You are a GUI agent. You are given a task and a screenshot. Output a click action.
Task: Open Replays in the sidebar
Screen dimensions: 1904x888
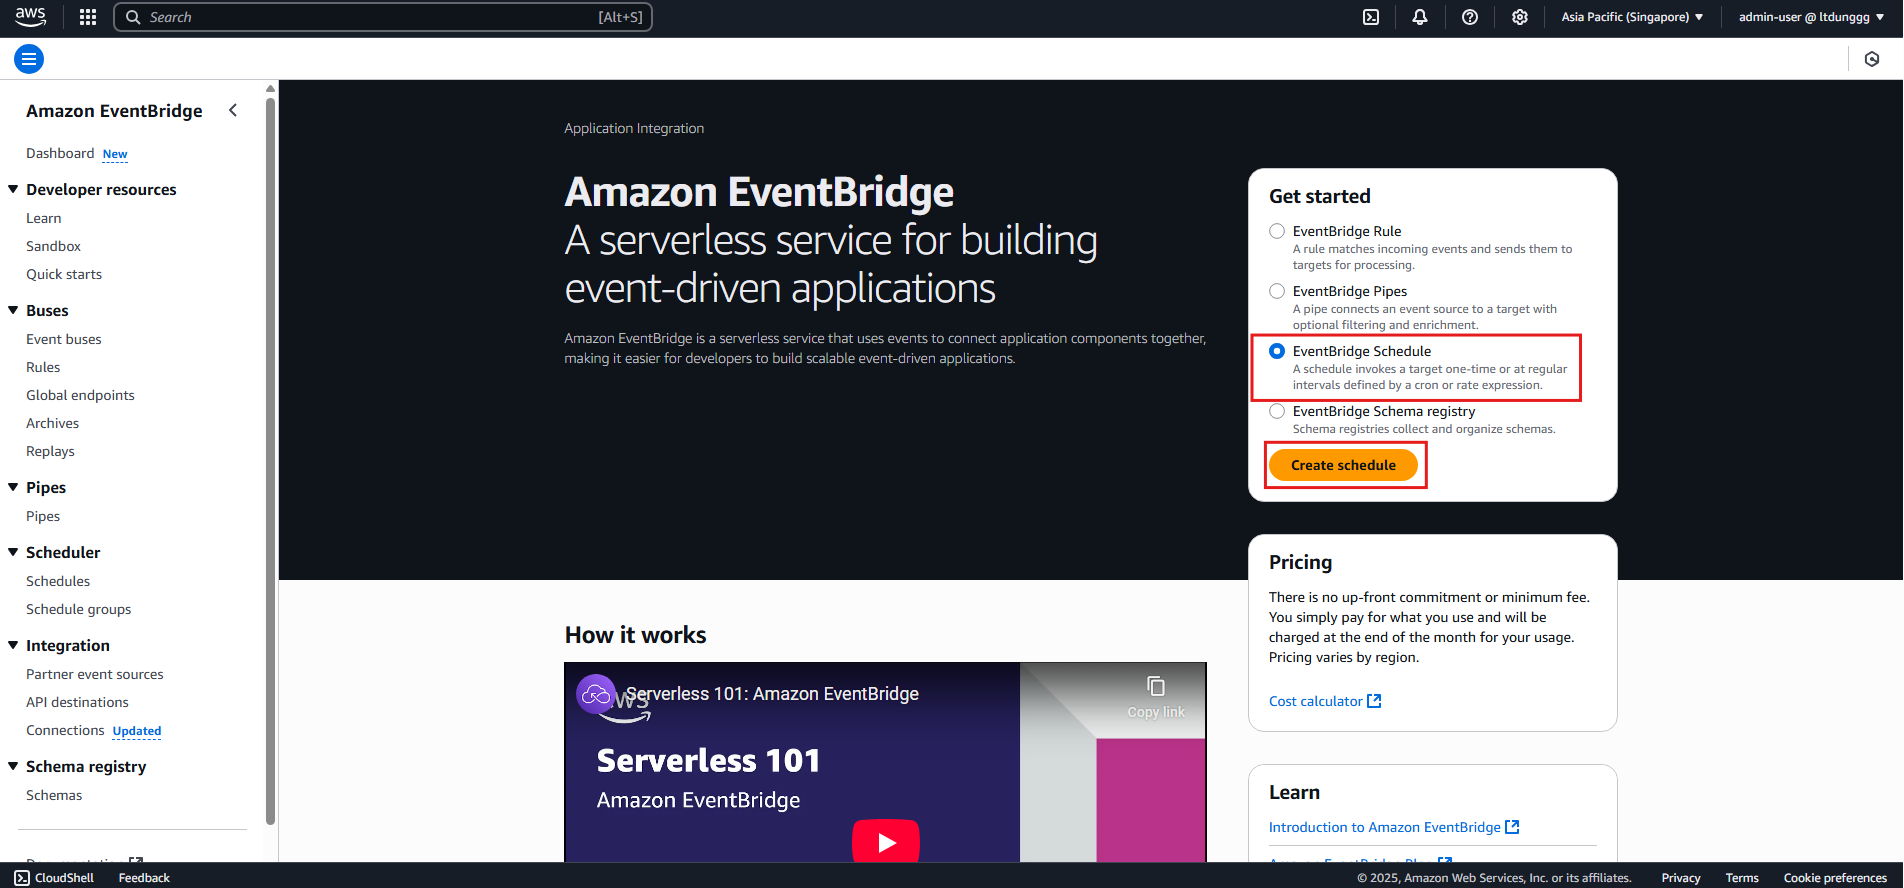(x=50, y=451)
